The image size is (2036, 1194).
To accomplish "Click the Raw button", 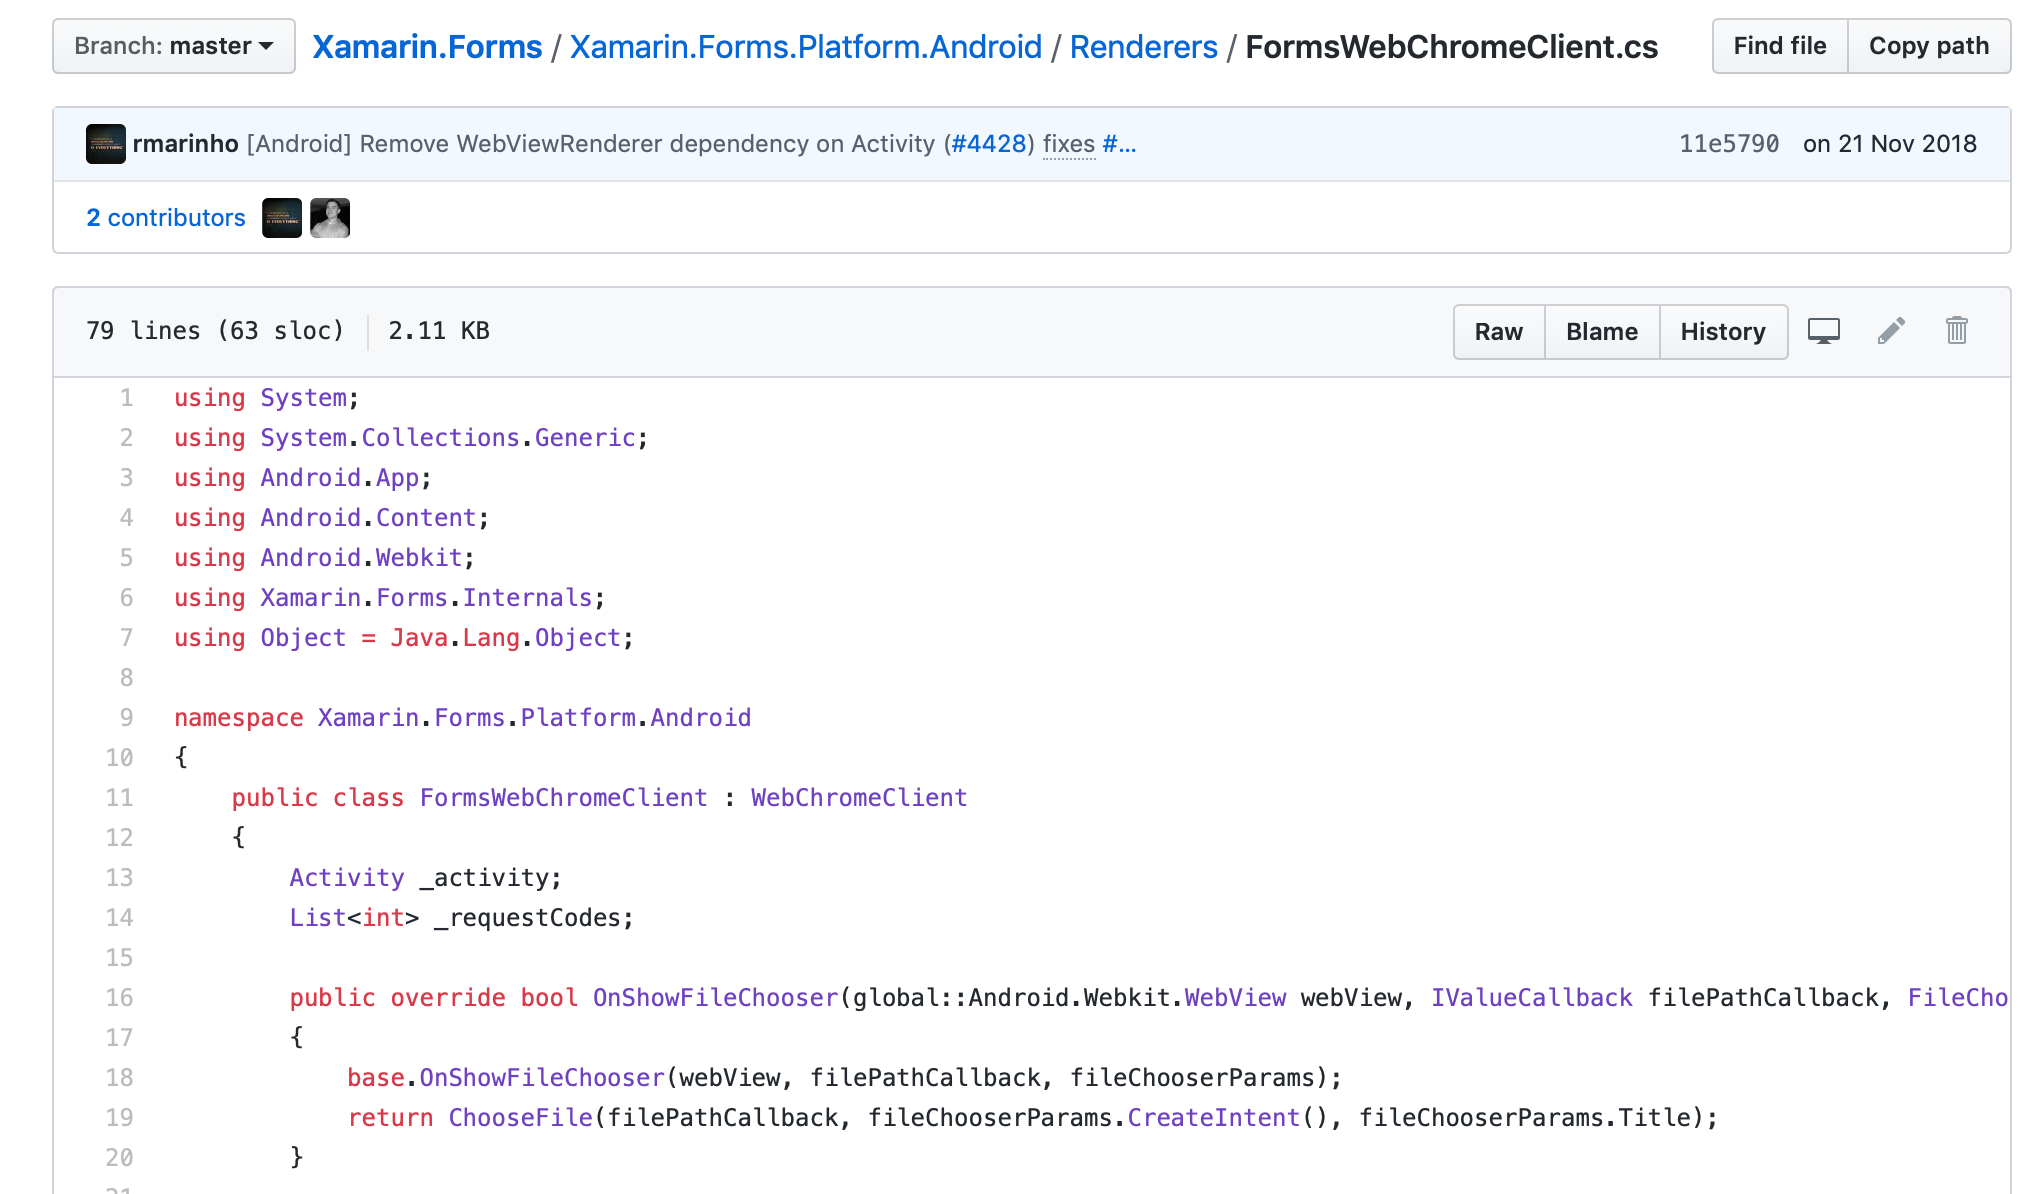I will coord(1498,332).
